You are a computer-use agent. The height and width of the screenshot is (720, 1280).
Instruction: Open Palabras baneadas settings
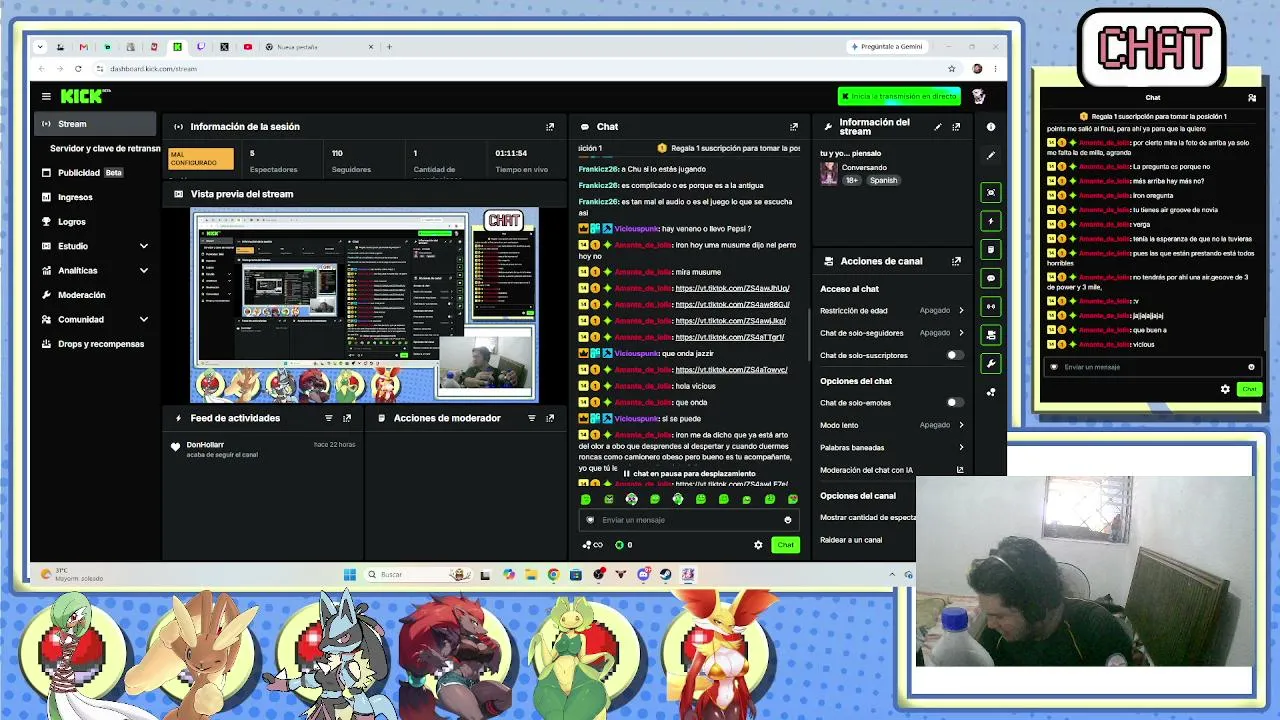[892, 447]
